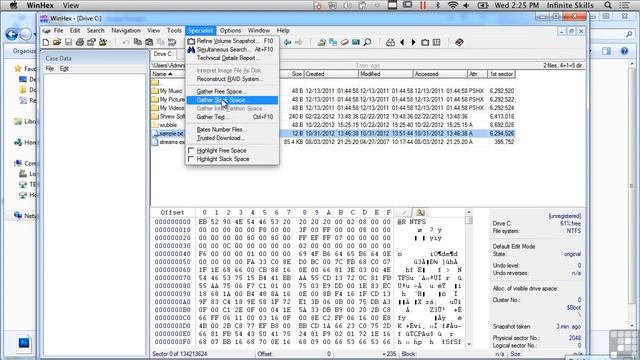
Task: Select the Drive C: tab
Action: tap(163, 54)
